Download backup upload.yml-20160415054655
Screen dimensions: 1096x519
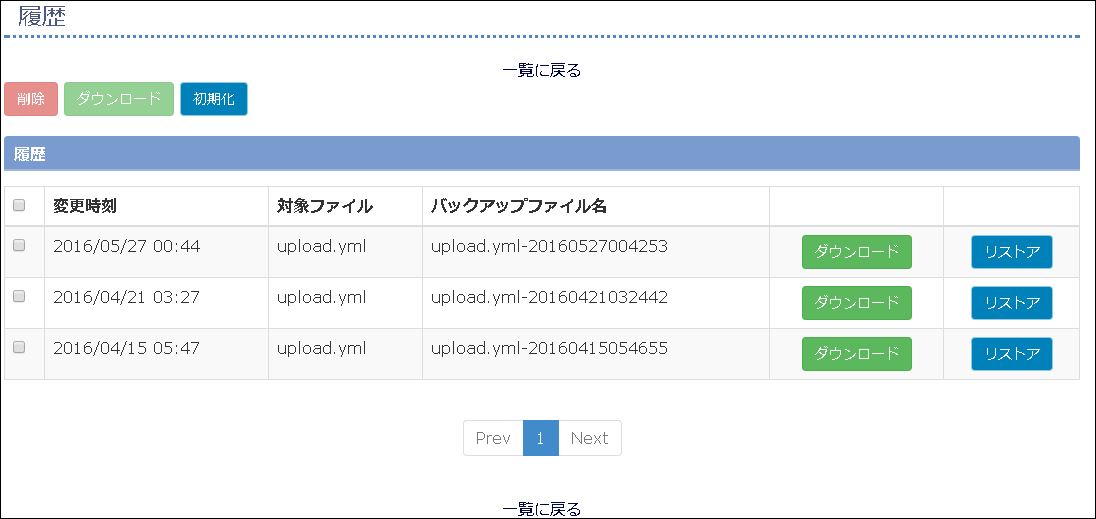pyautogui.click(x=857, y=354)
